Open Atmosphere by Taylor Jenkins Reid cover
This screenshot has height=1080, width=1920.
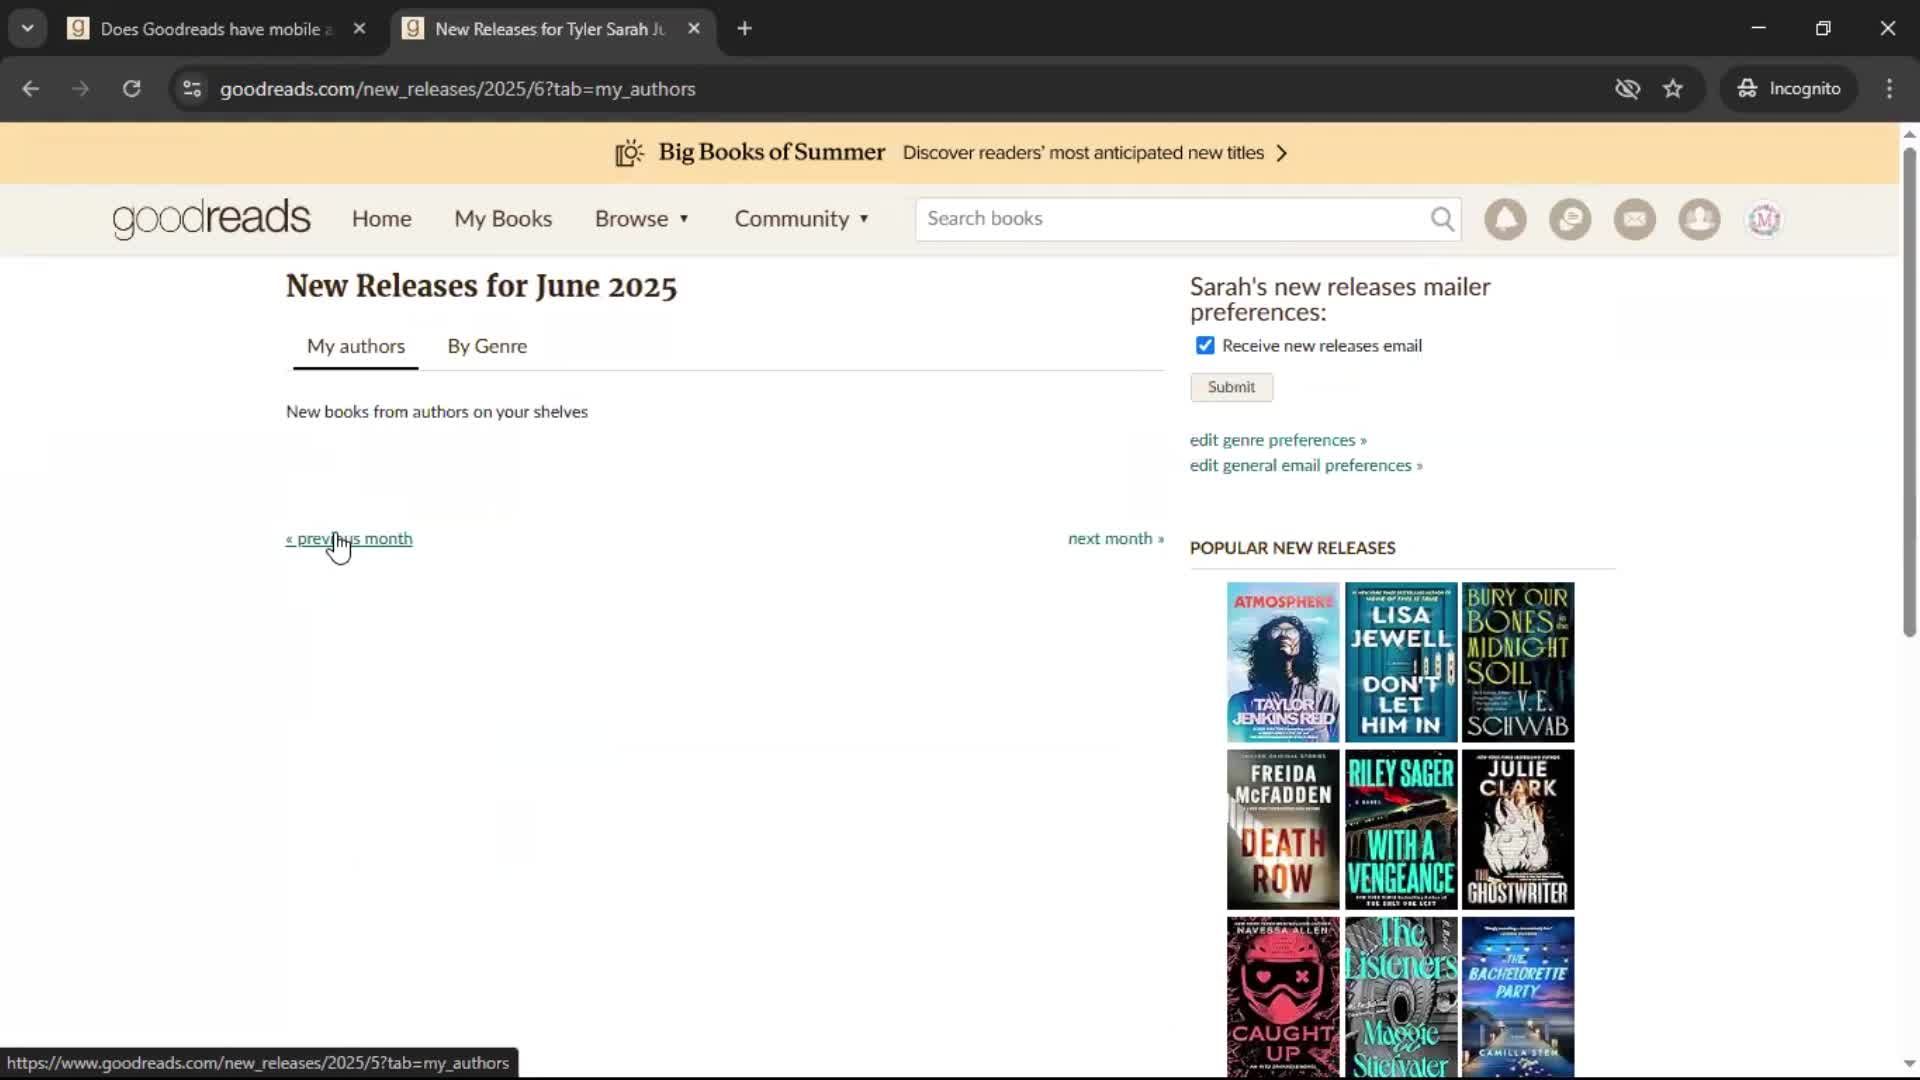pos(1283,662)
